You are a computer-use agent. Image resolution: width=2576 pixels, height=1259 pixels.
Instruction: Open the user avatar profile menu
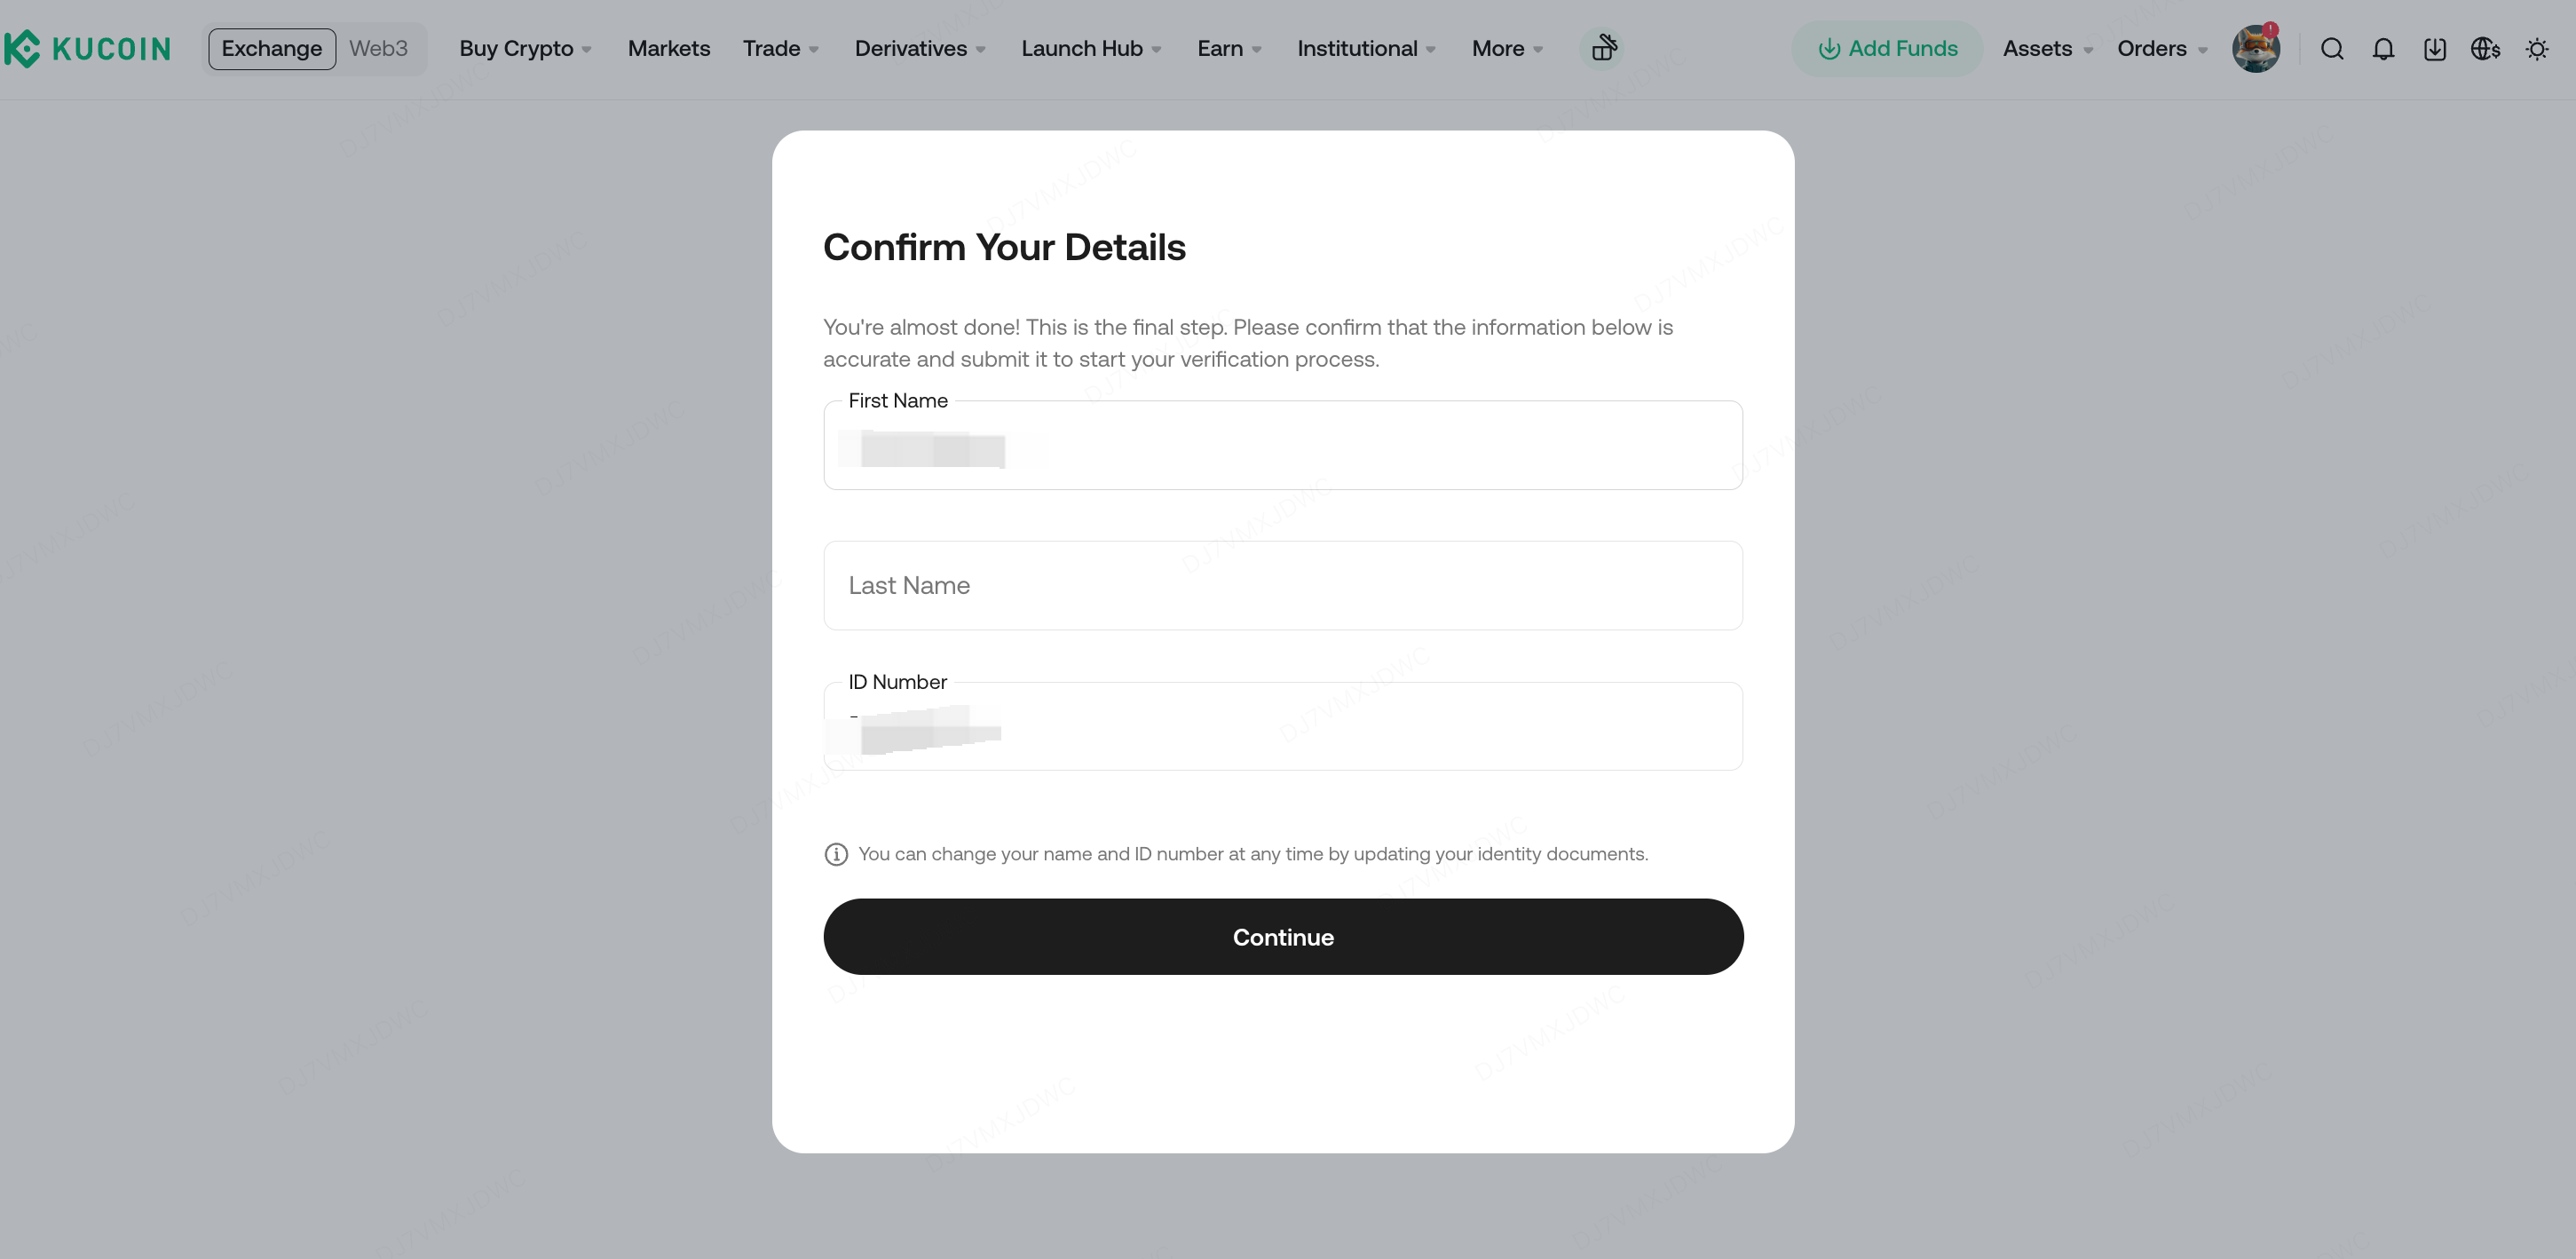[2256, 48]
